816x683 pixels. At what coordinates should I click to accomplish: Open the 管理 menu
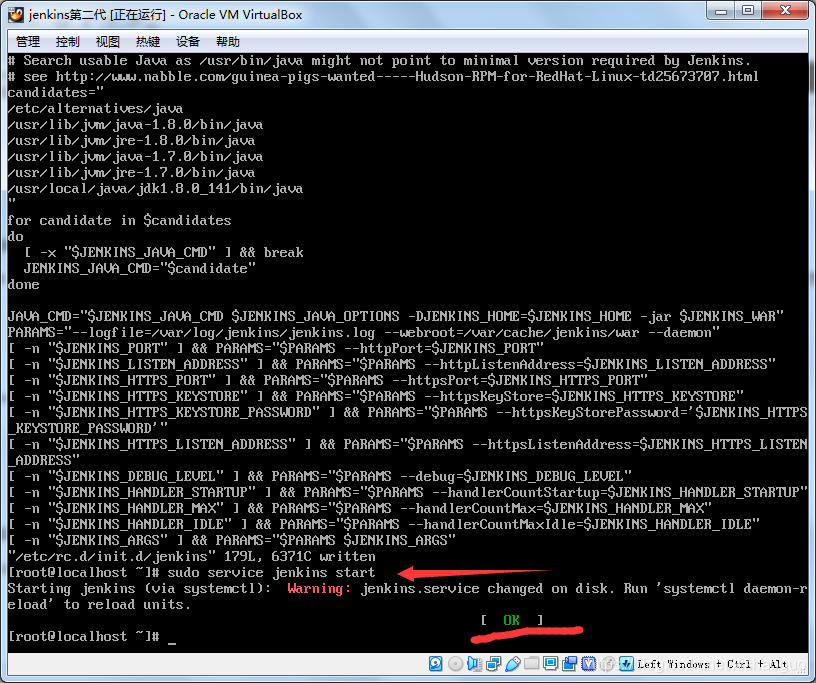[28, 42]
